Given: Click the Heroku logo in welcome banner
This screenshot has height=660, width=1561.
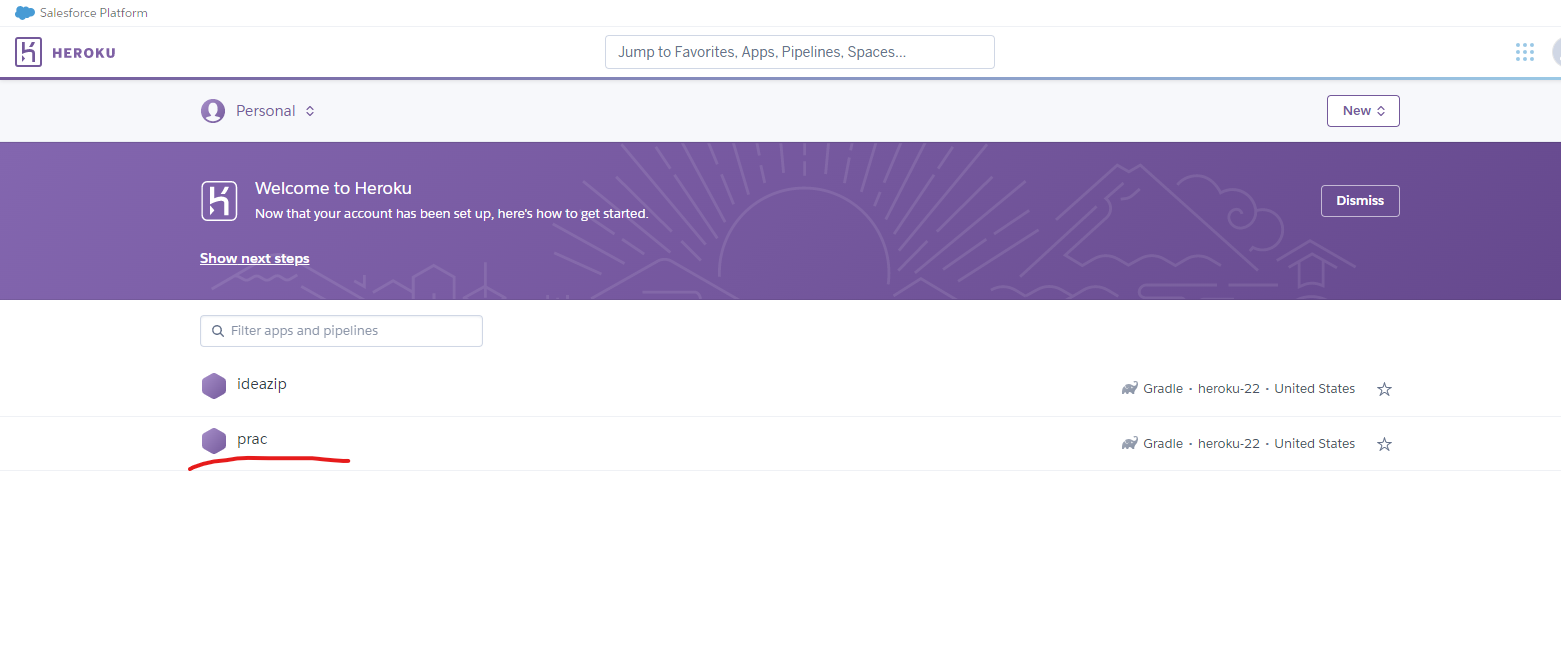Looking at the screenshot, I should point(219,201).
